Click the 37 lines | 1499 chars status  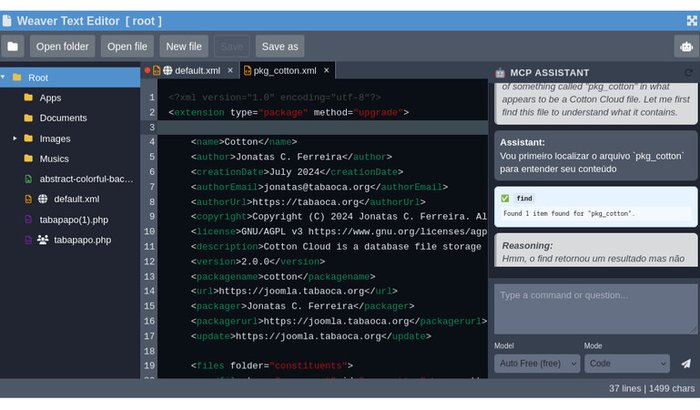point(651,389)
